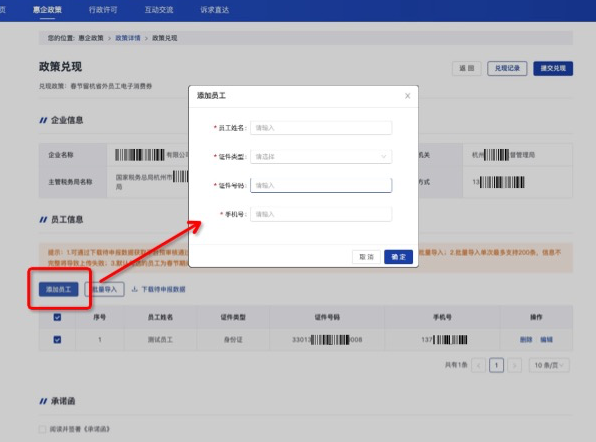Toggle the select-all checkbox in table header
Screen dimensions: 596x442
pos(57,317)
